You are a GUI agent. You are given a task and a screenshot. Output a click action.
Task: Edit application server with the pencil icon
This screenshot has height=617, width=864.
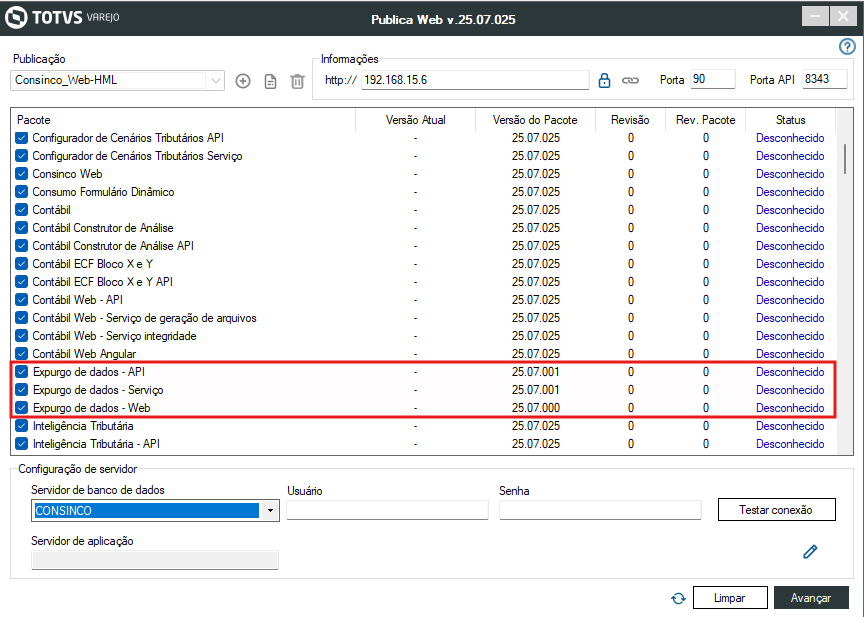coord(810,551)
